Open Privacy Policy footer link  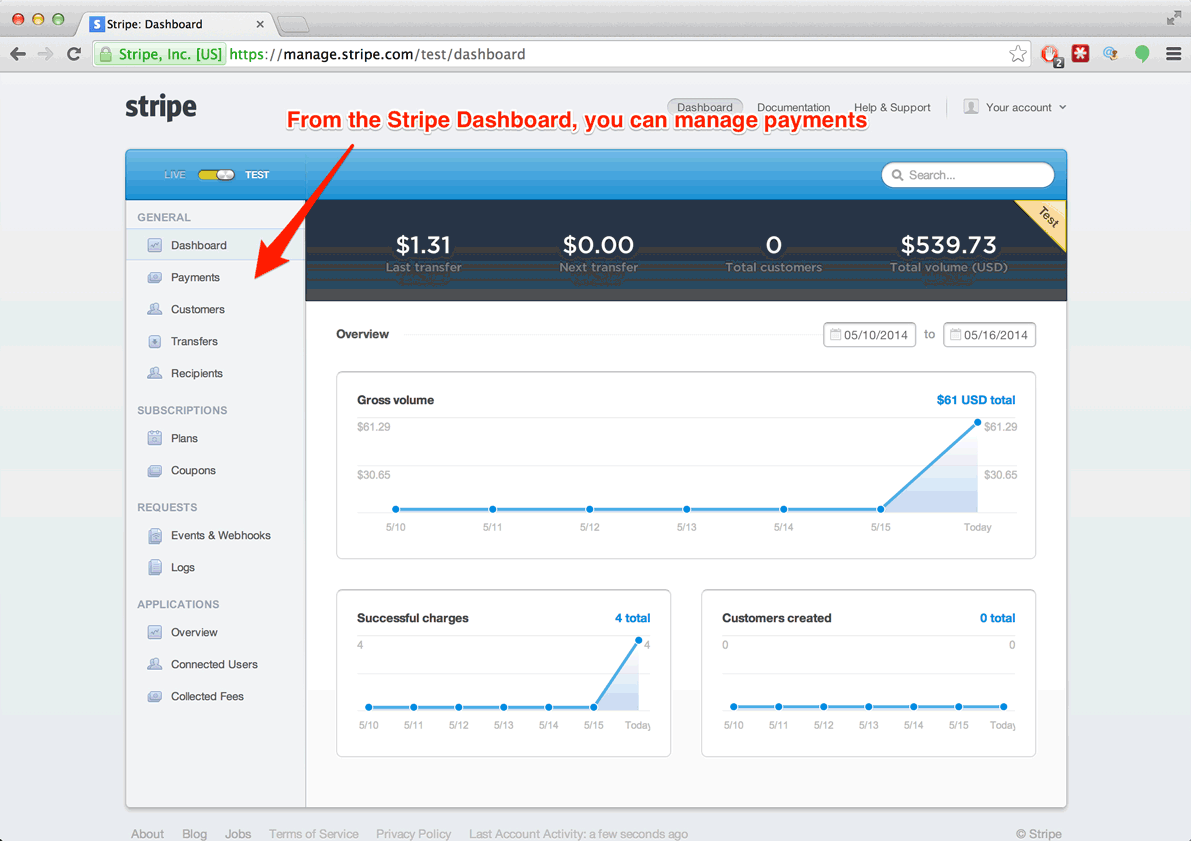413,833
